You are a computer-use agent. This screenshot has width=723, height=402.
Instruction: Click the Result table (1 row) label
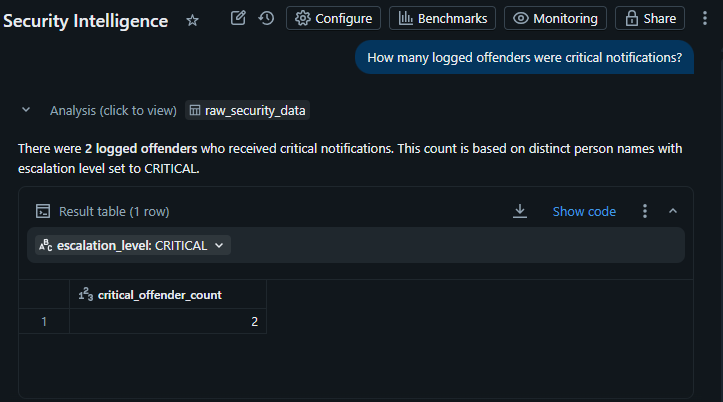pos(114,212)
